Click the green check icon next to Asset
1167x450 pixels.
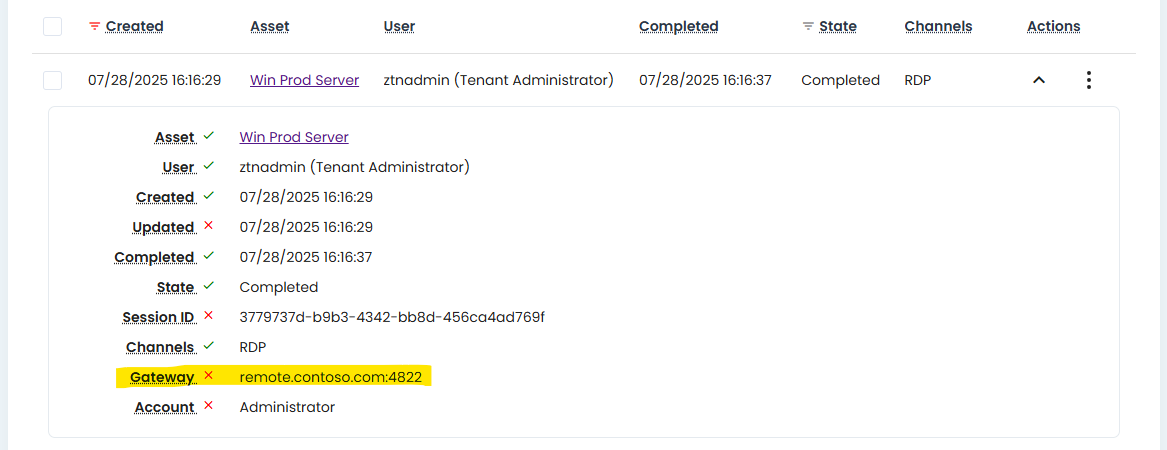pos(208,136)
